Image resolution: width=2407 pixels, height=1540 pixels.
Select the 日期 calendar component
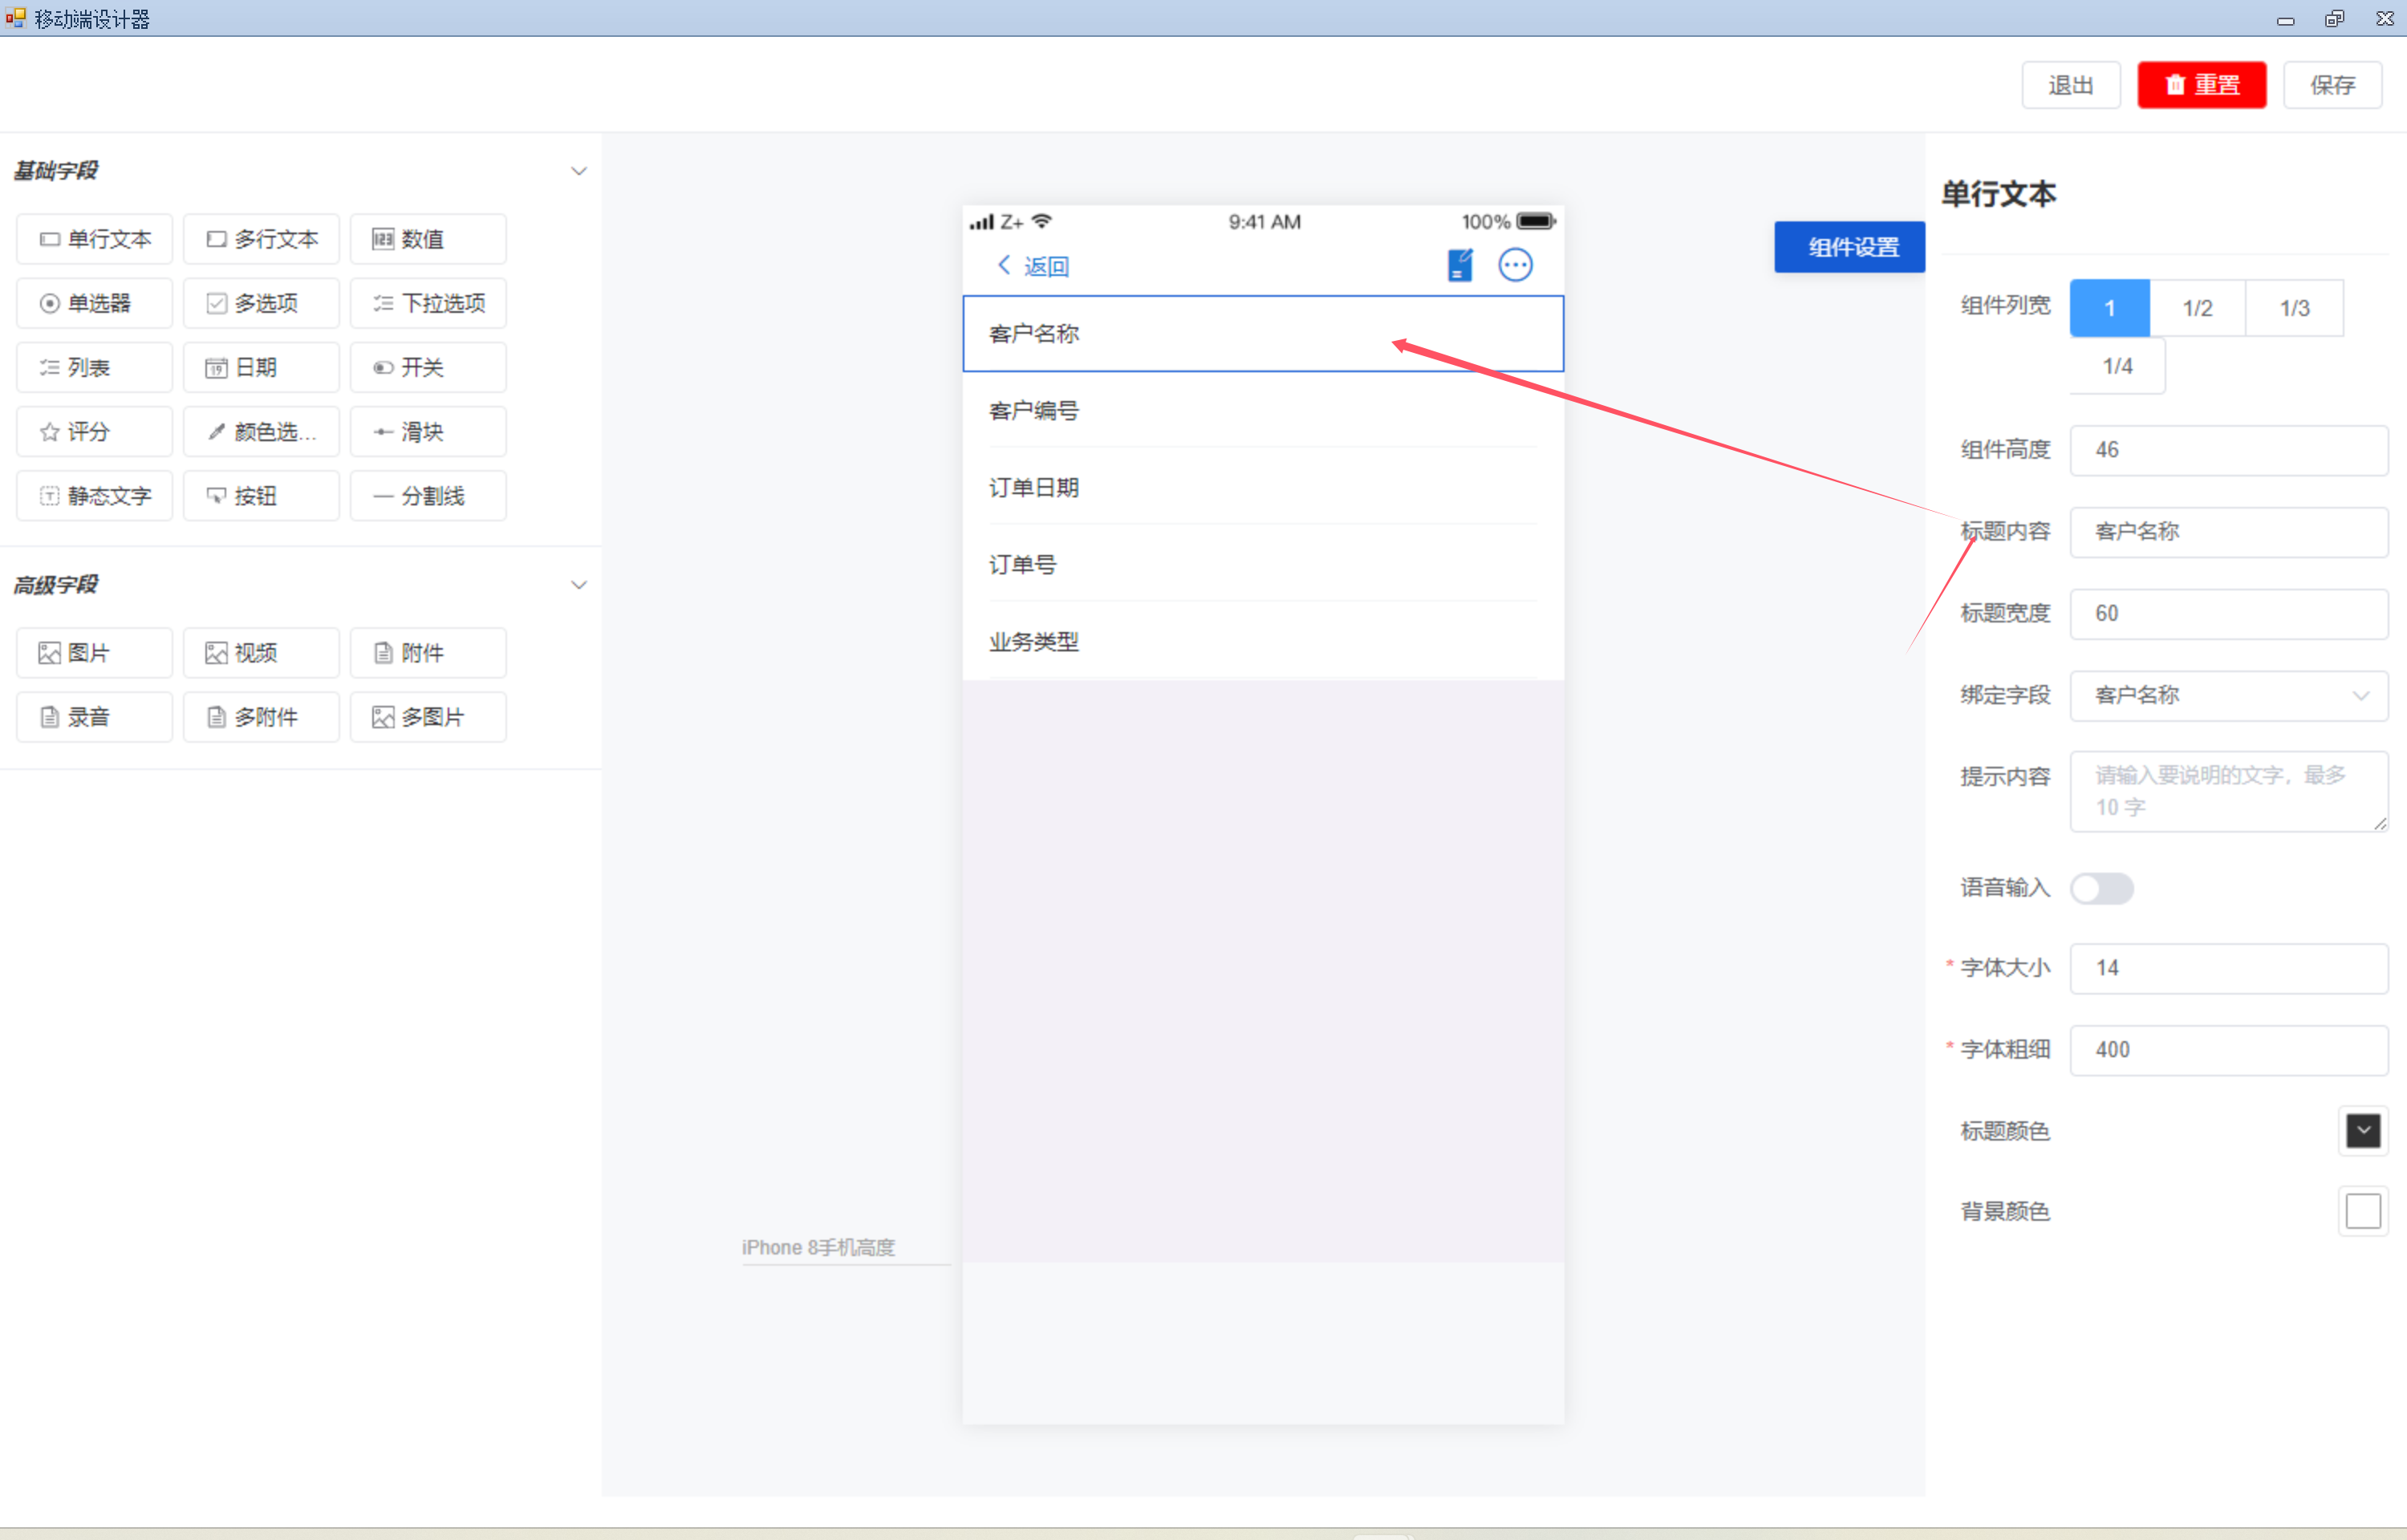point(261,368)
